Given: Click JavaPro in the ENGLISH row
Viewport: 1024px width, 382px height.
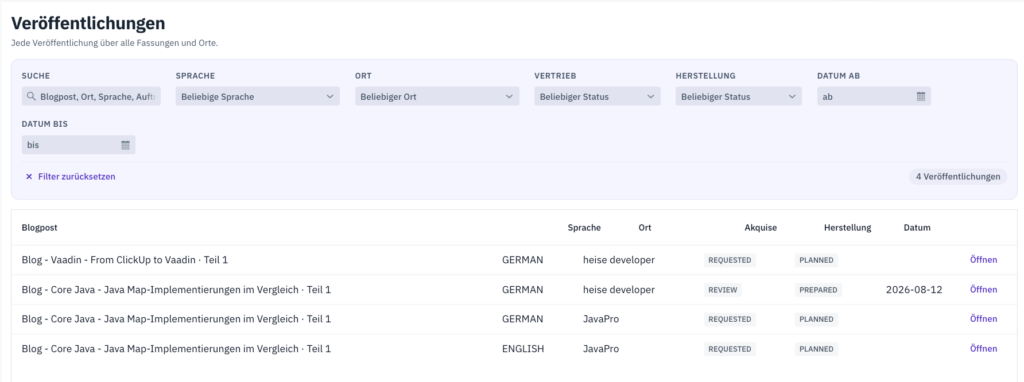Looking at the screenshot, I should coord(601,349).
